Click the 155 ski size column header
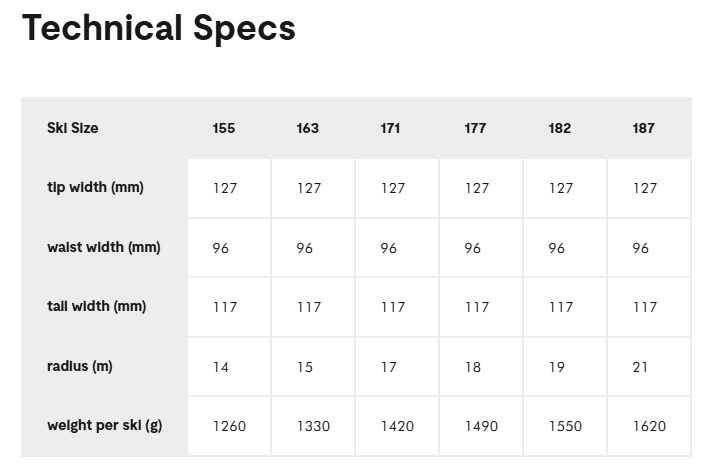The width and height of the screenshot is (714, 474). click(224, 128)
